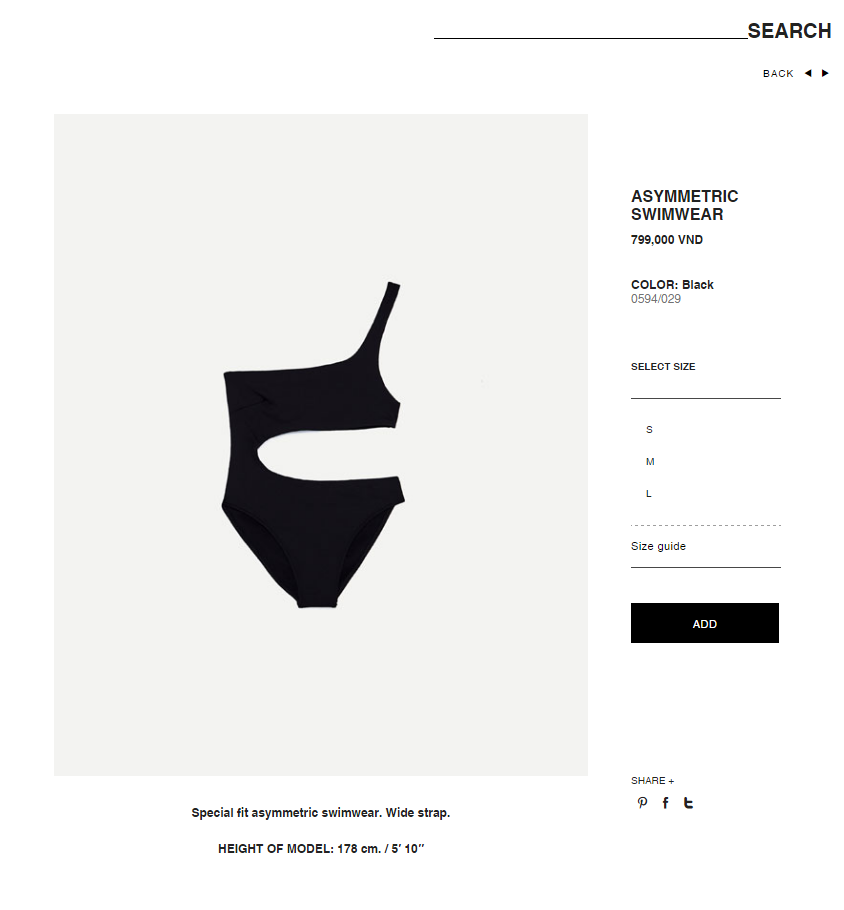Open the Size guide
844x910 pixels.
point(658,546)
